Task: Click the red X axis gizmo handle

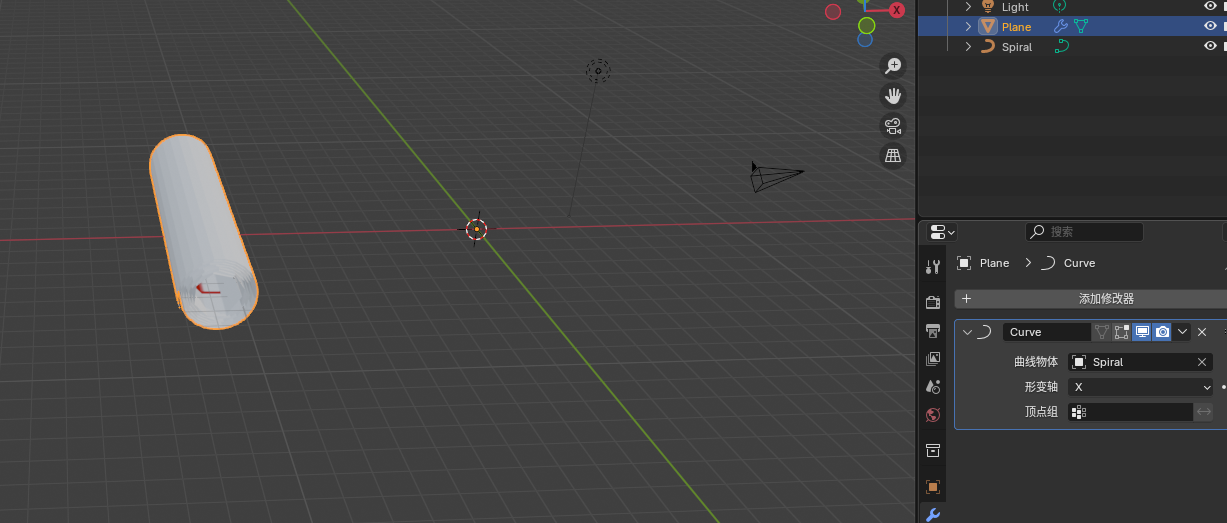Action: pyautogui.click(x=896, y=10)
